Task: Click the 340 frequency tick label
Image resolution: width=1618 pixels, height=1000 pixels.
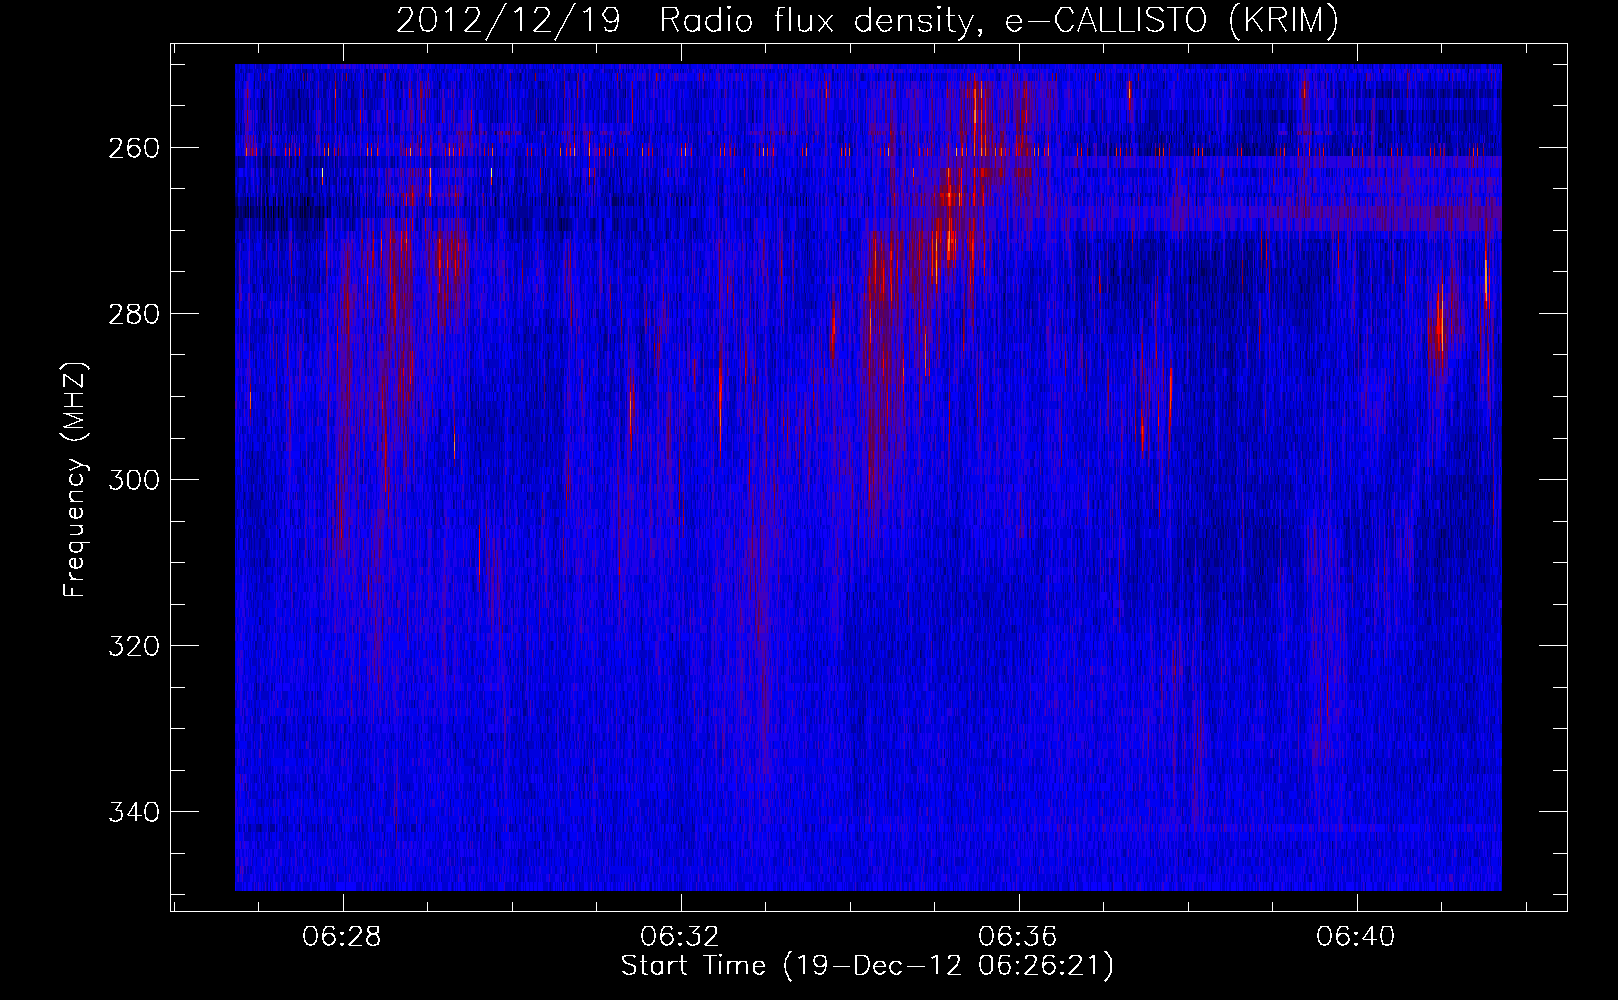Action: click(x=133, y=812)
